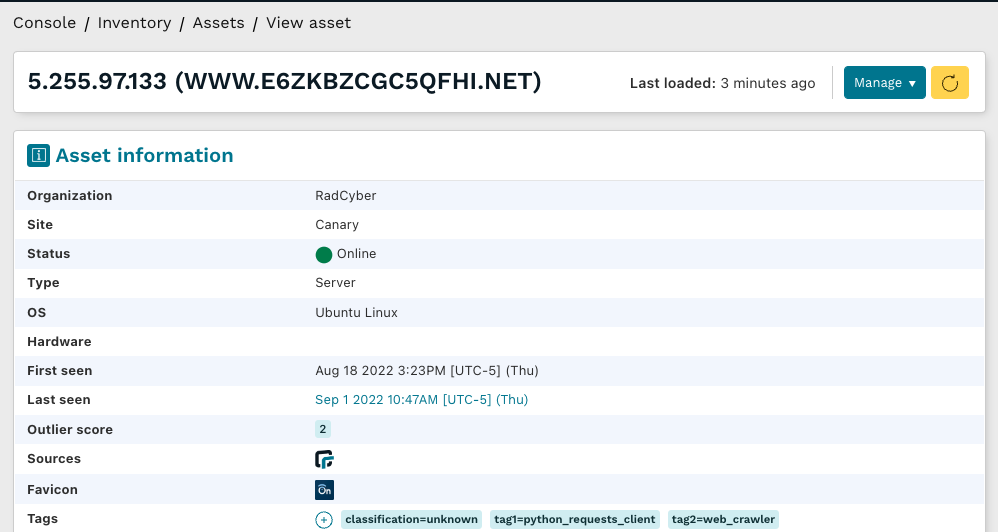Click the RadCyber organization value
Viewport: 998px width, 532px height.
point(345,196)
